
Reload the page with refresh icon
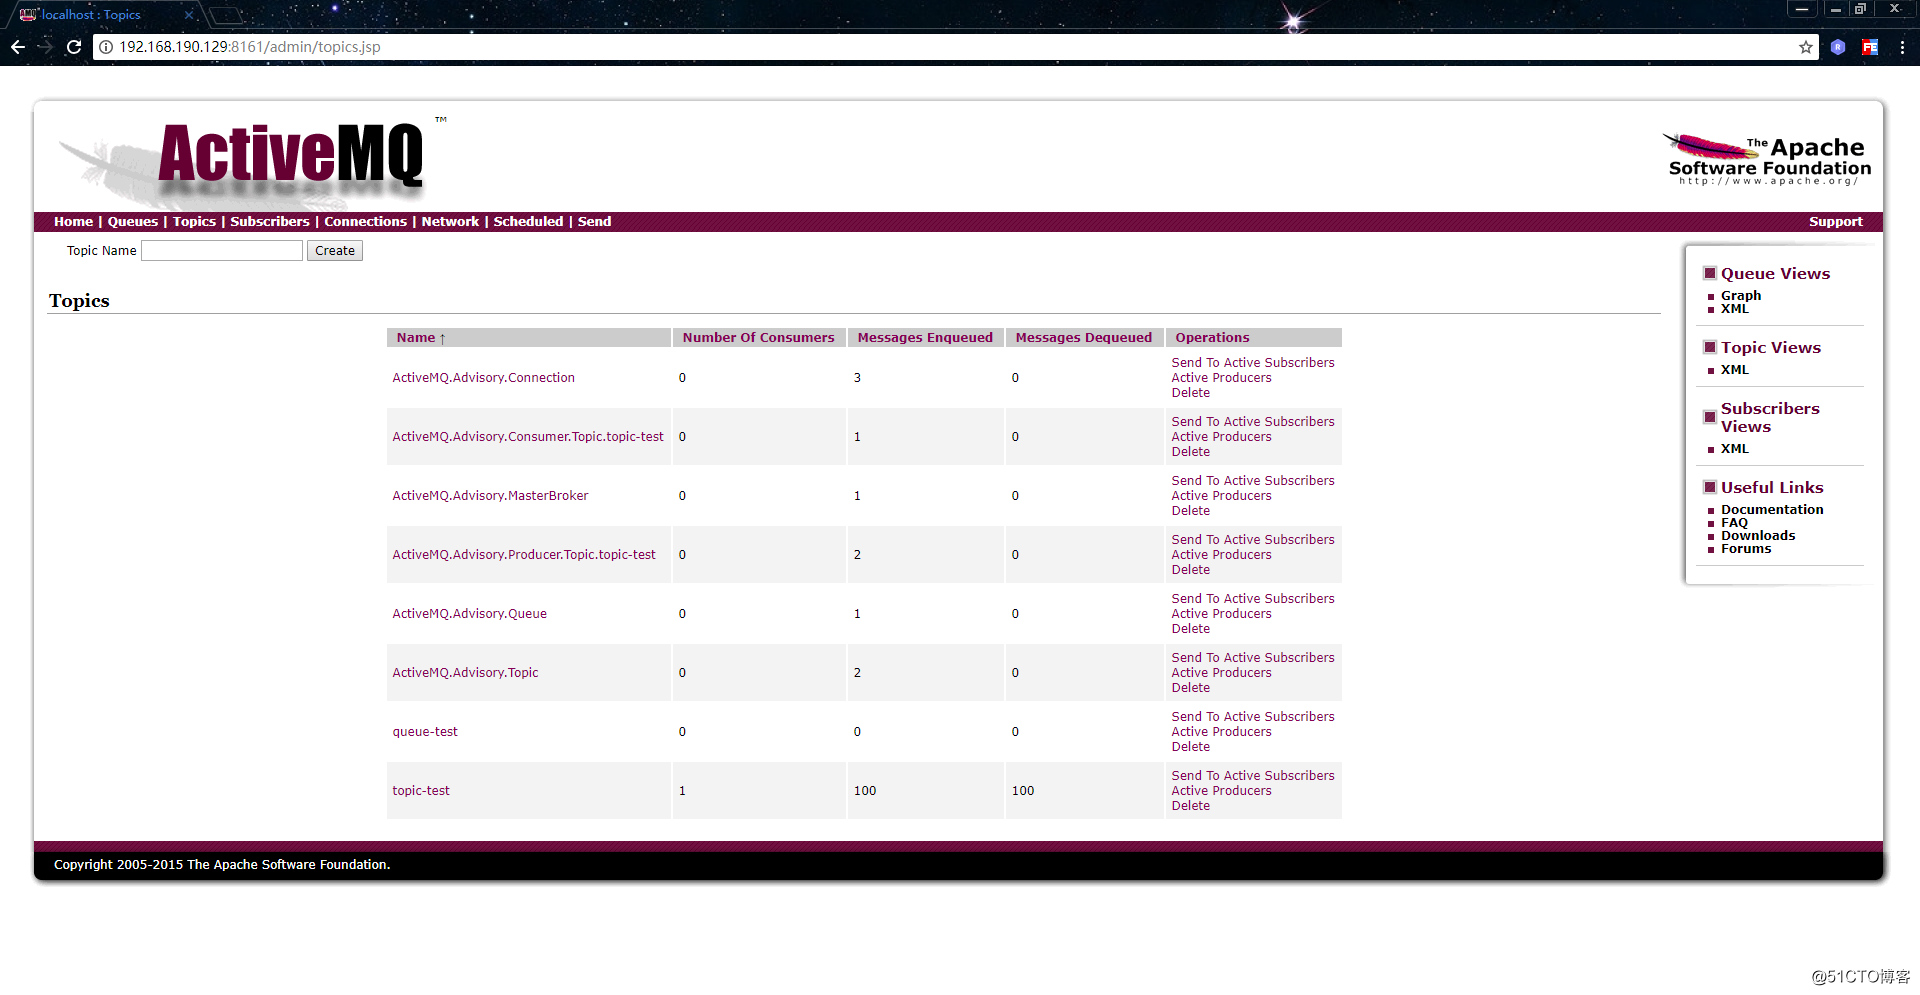74,47
